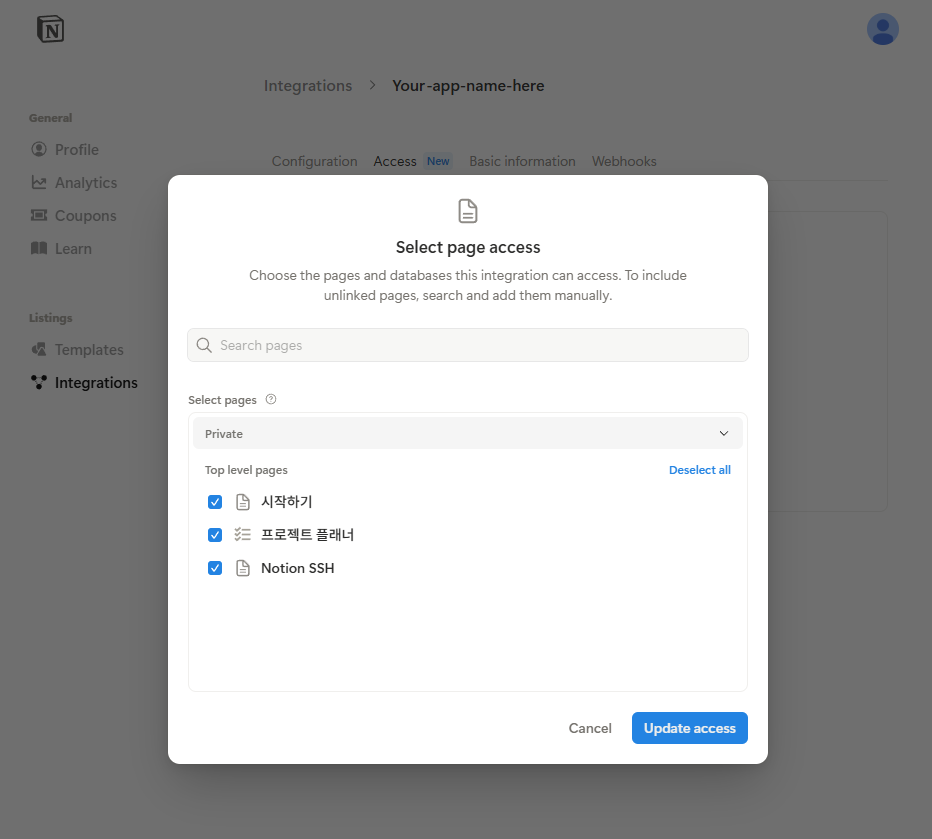Click the Search pages input field
932x839 pixels.
[x=468, y=345]
